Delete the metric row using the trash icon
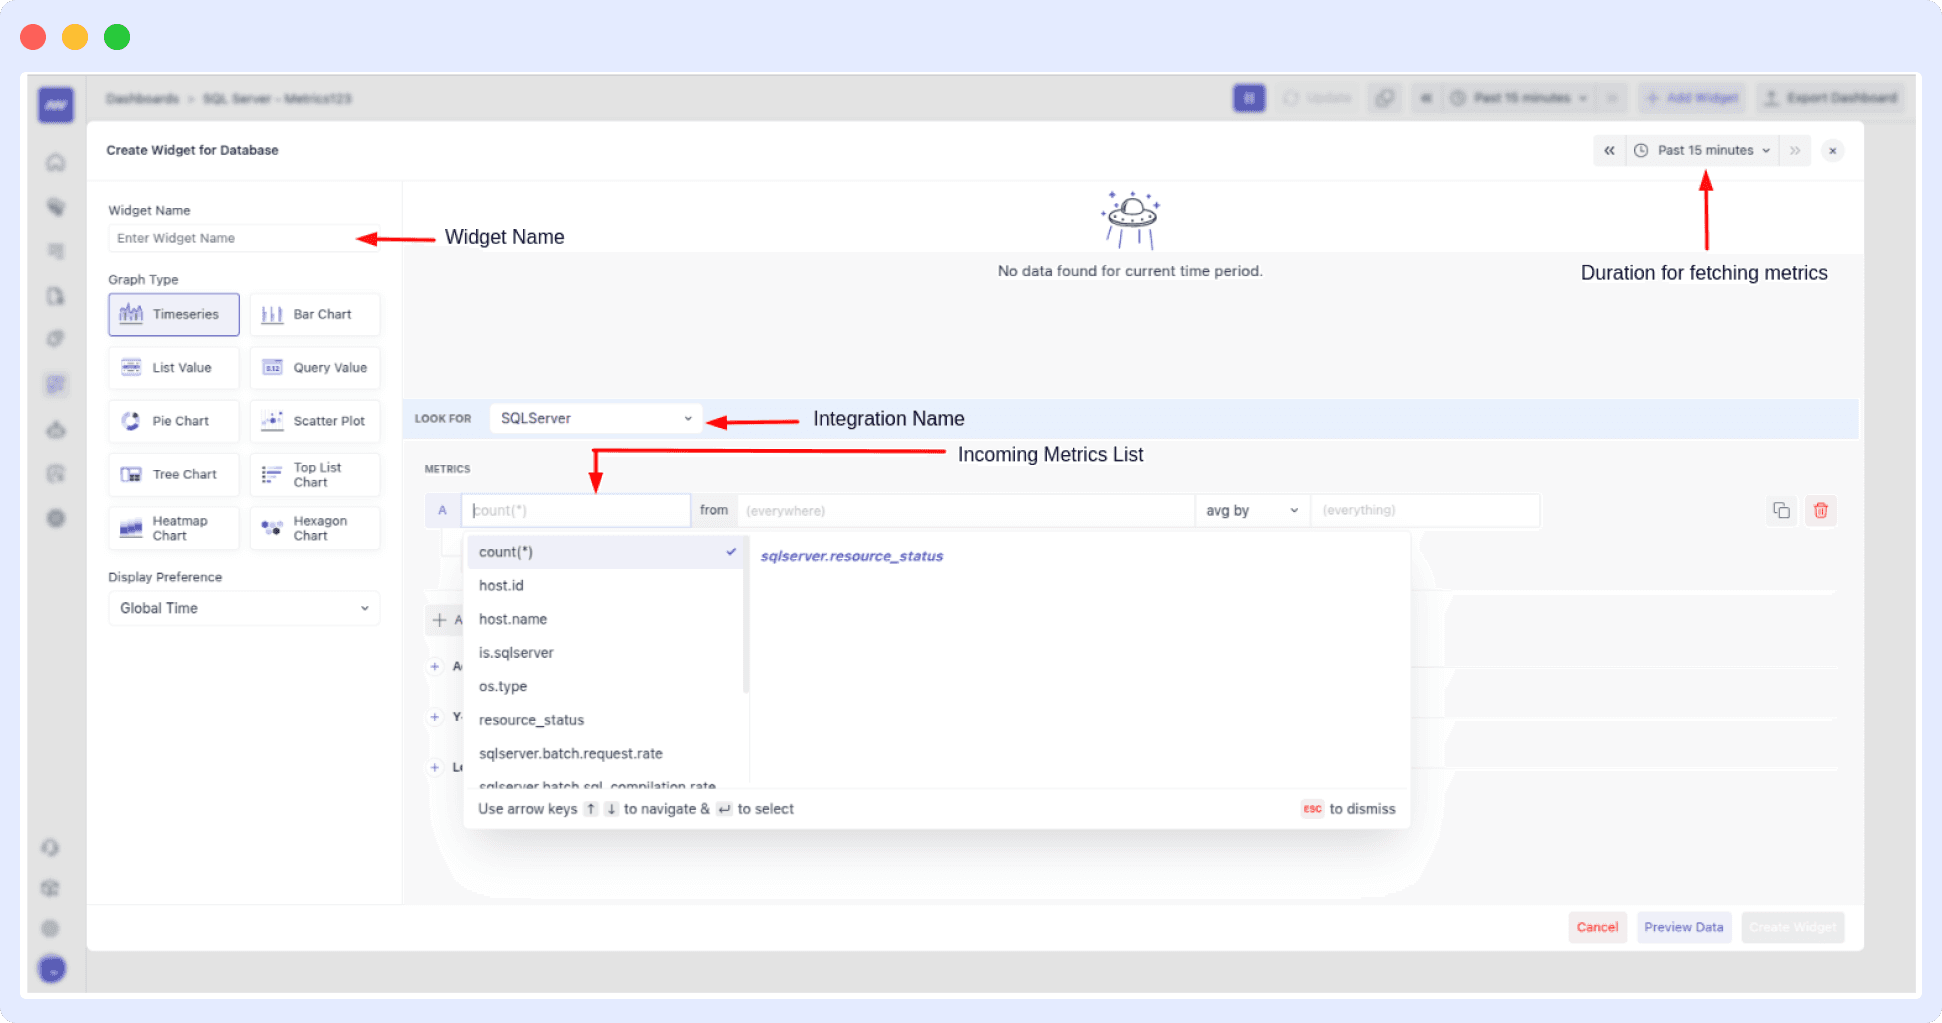1942x1023 pixels. 1820,510
